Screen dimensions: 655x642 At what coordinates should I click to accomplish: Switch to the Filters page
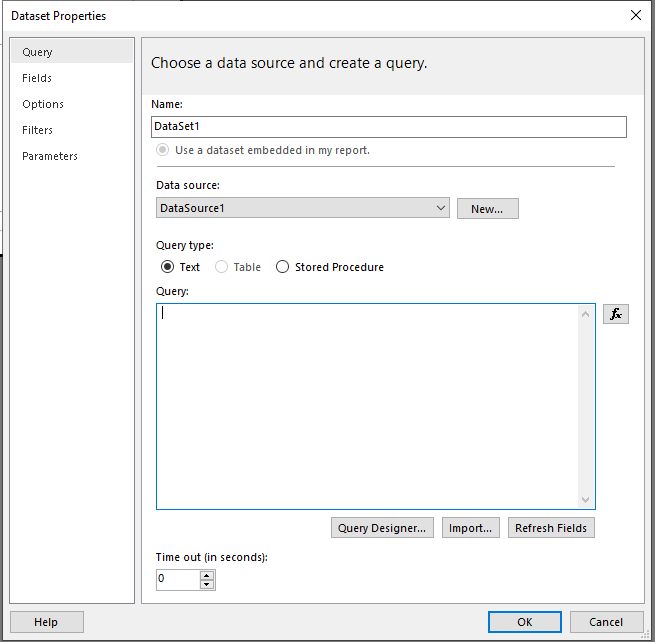[x=72, y=129]
